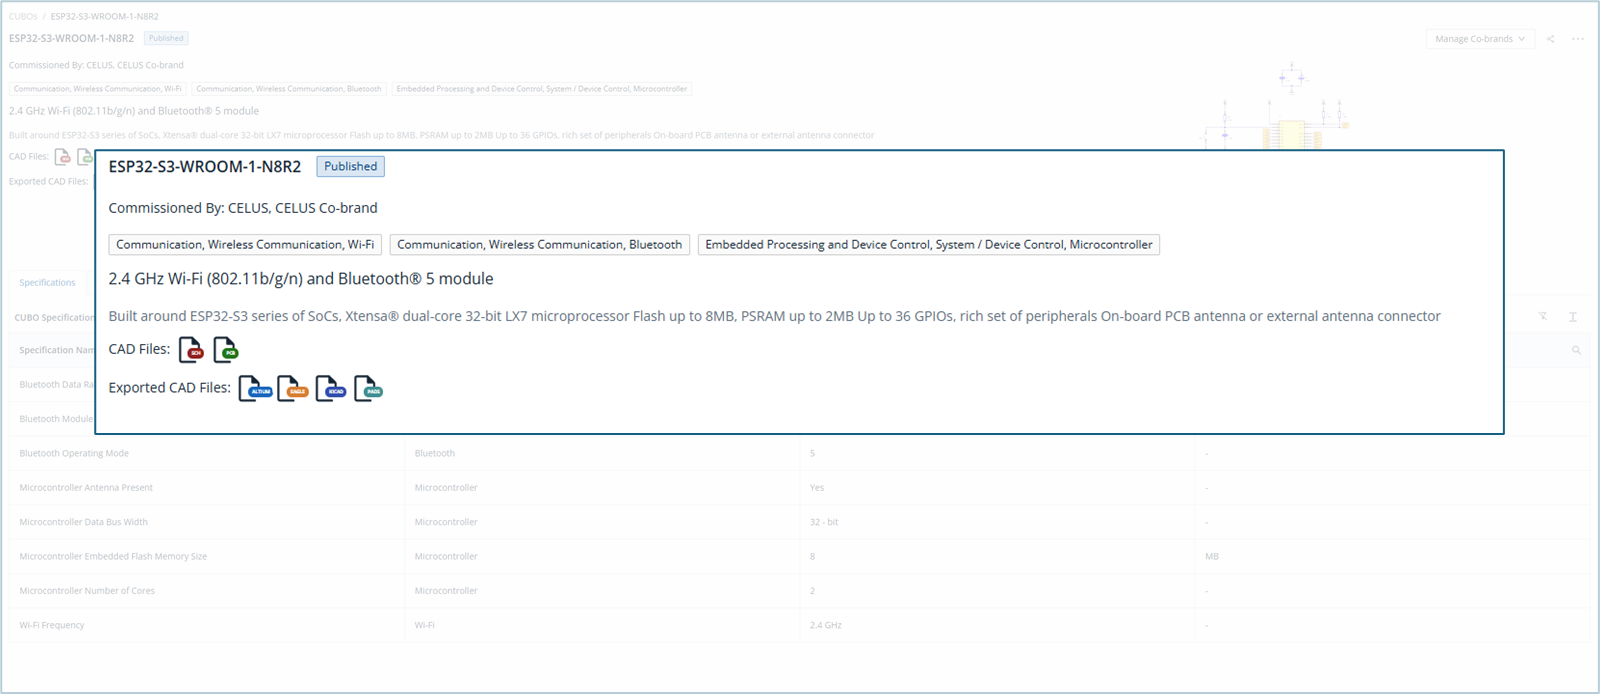Click the clear filter icon above the specifications table

[x=1543, y=316]
